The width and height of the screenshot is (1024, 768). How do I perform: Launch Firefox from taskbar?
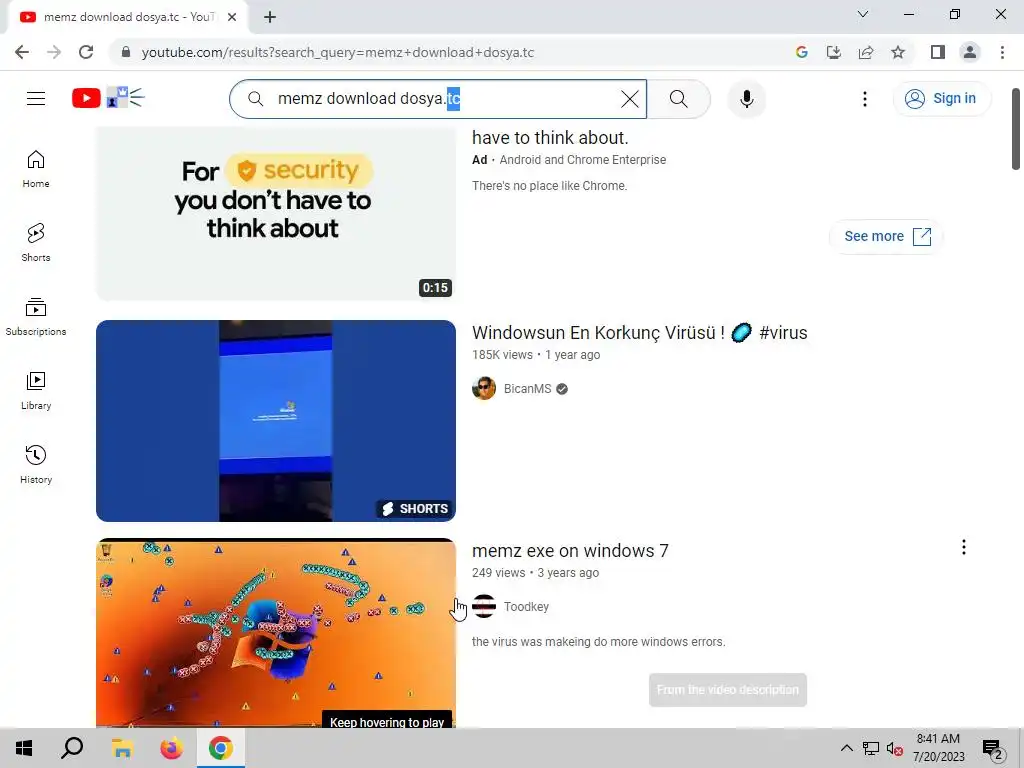(171, 748)
